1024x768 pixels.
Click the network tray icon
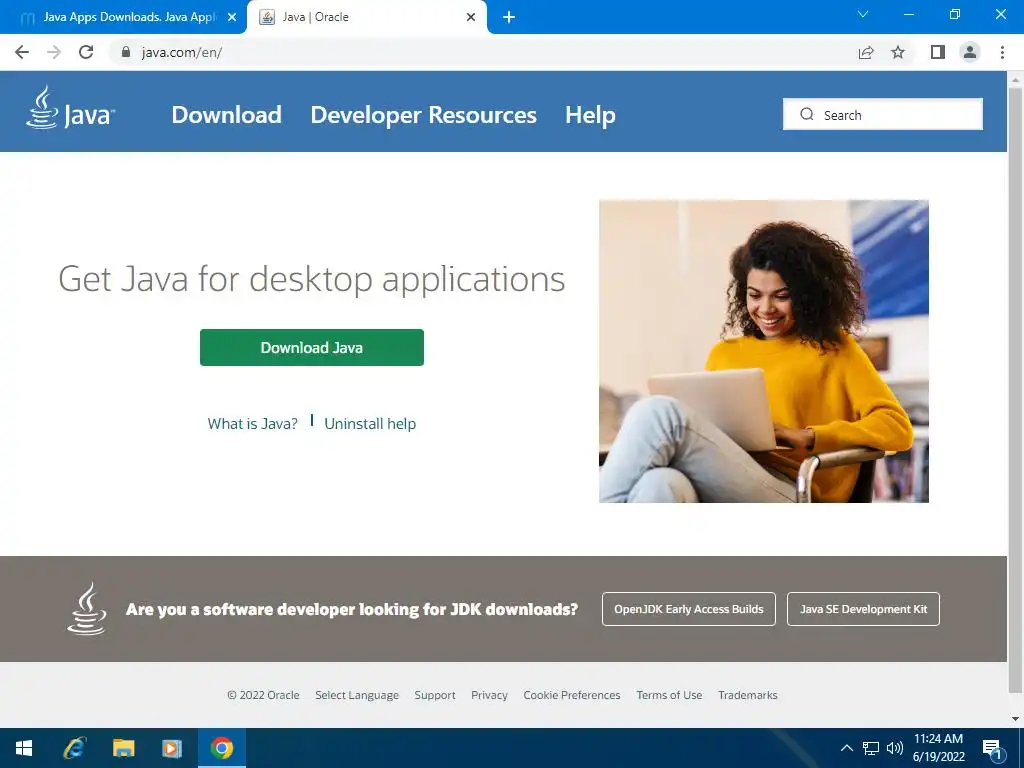871,748
